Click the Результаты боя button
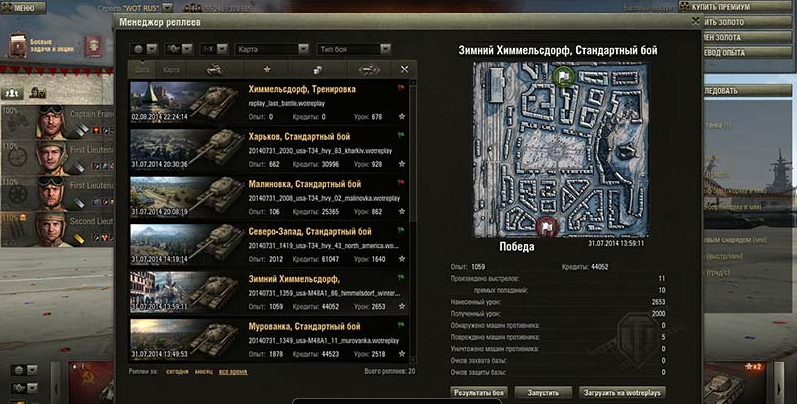 [x=479, y=393]
